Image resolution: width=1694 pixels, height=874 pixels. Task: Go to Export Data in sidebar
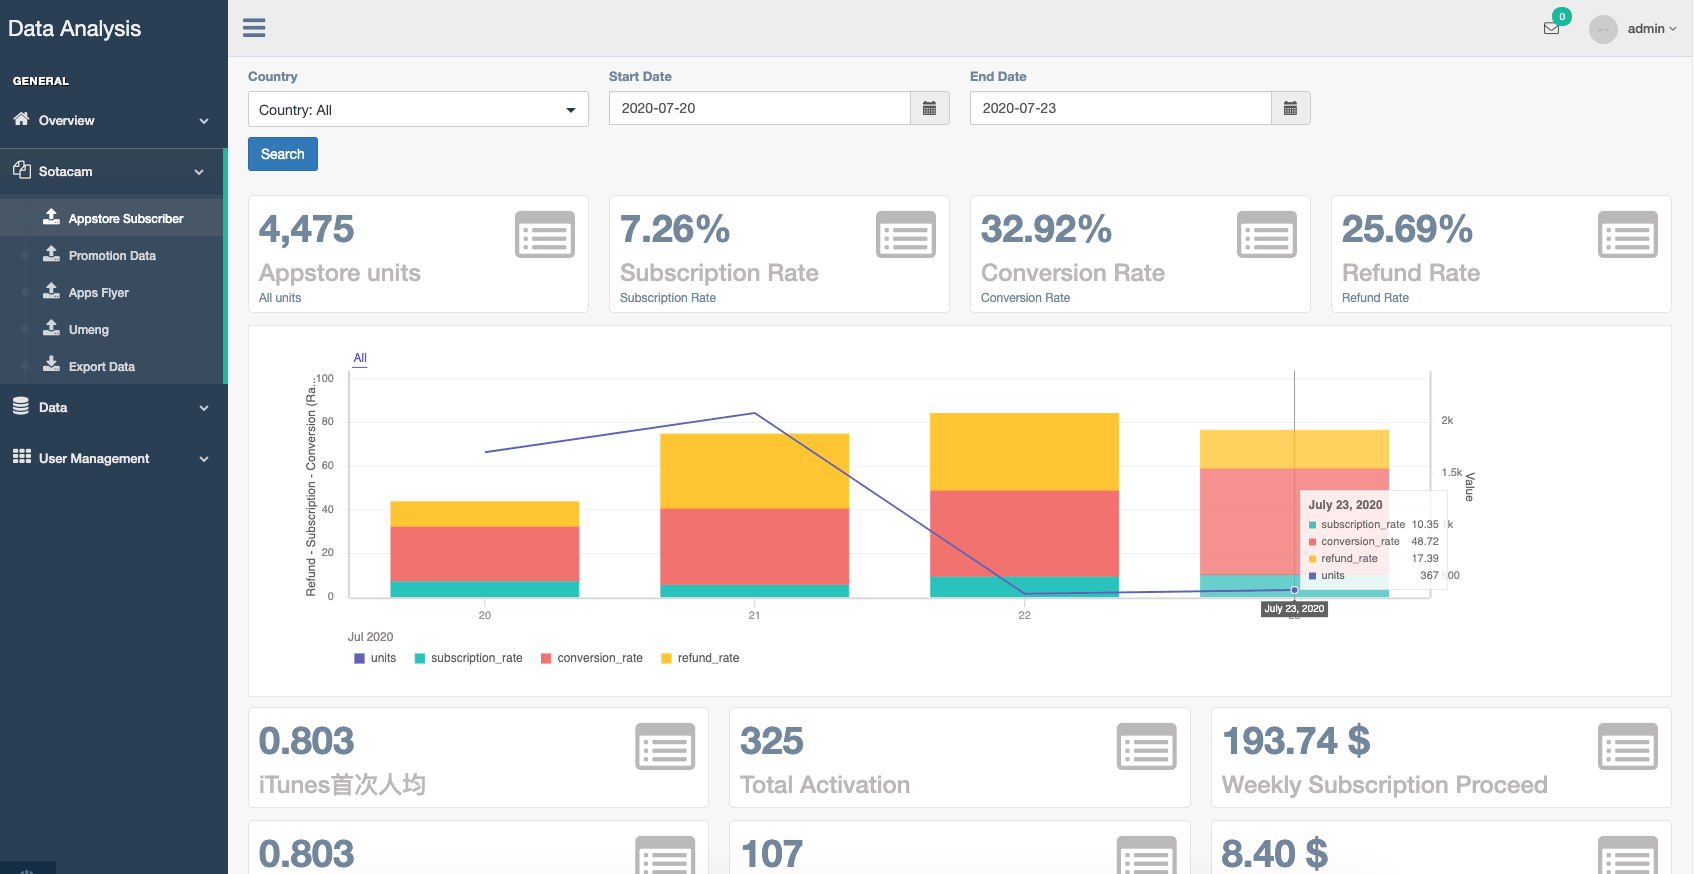click(x=101, y=367)
